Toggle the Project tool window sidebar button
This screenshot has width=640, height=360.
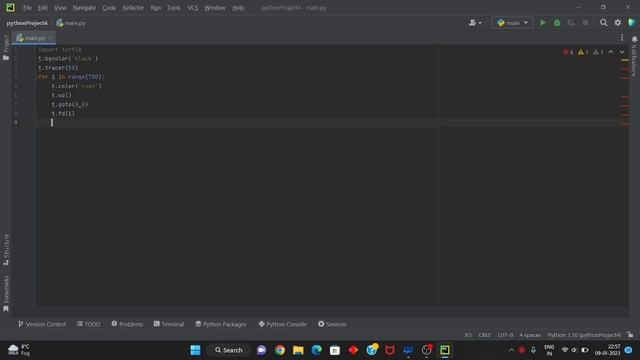coord(6,48)
